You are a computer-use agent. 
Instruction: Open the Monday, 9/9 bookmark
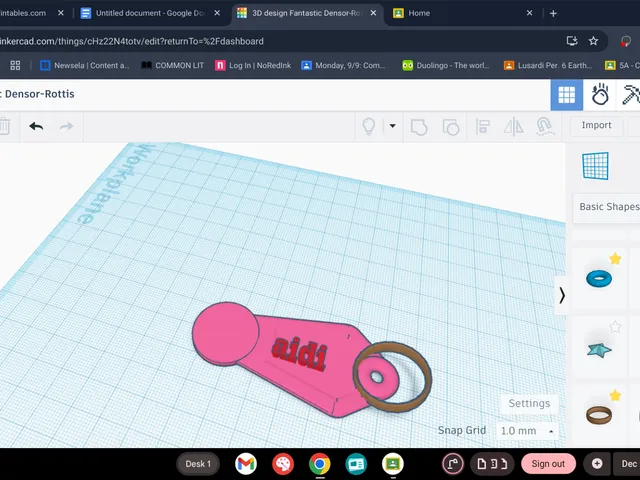tap(344, 65)
